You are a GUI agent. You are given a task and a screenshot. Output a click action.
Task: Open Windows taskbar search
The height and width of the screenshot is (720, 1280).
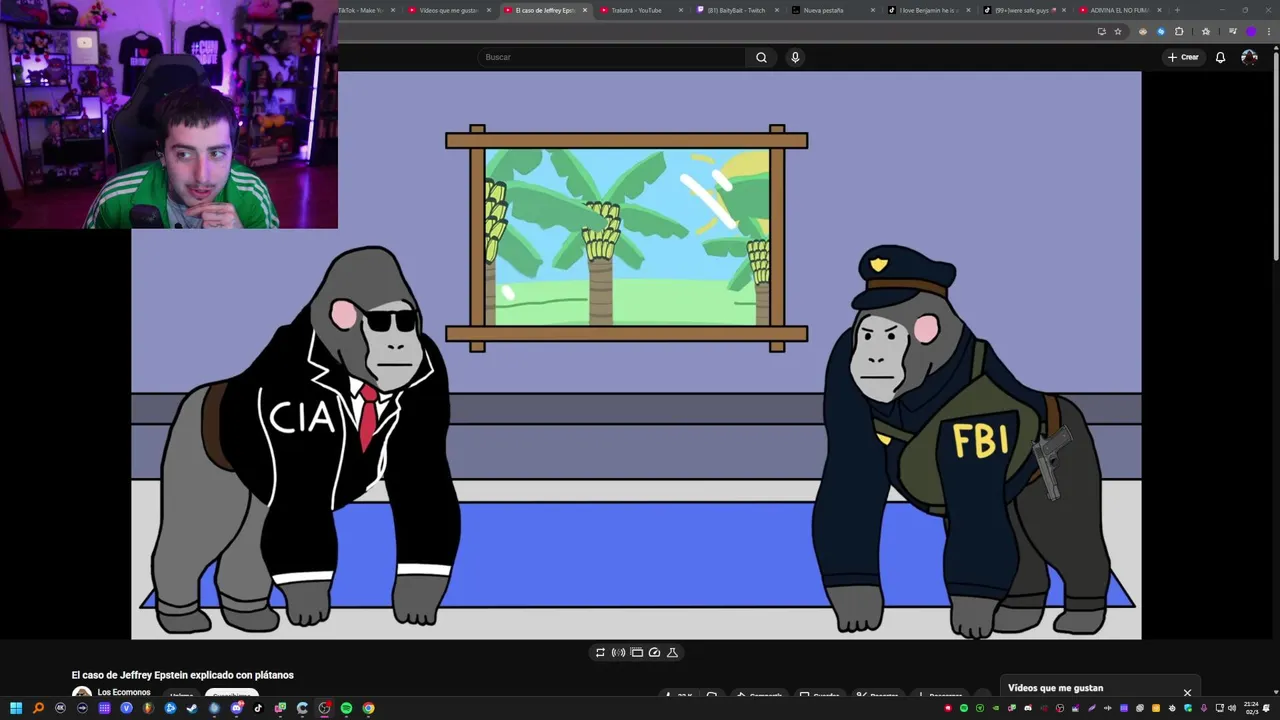pyautogui.click(x=38, y=708)
